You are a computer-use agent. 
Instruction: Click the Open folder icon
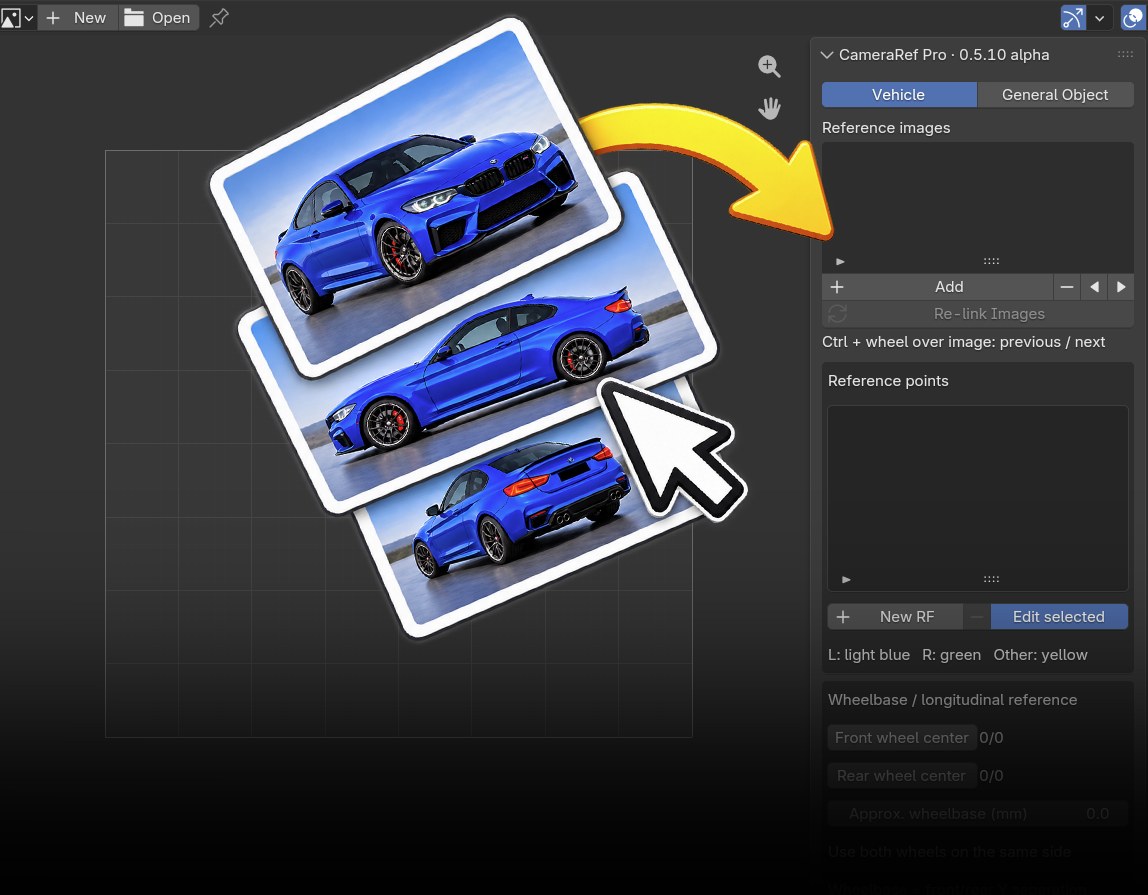[133, 18]
